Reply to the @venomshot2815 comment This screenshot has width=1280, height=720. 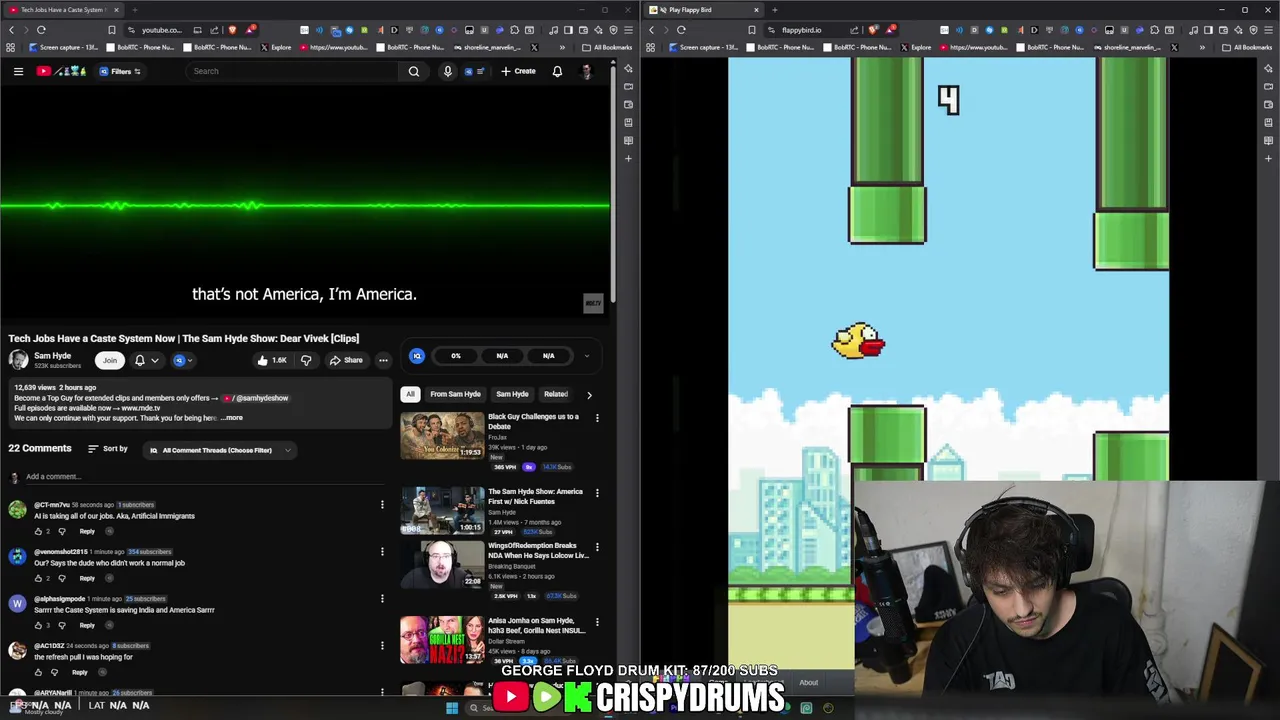87,578
